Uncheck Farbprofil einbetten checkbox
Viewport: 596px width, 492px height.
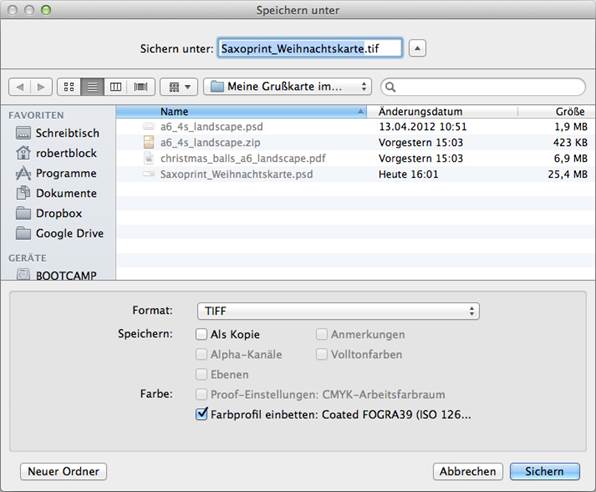[201, 414]
